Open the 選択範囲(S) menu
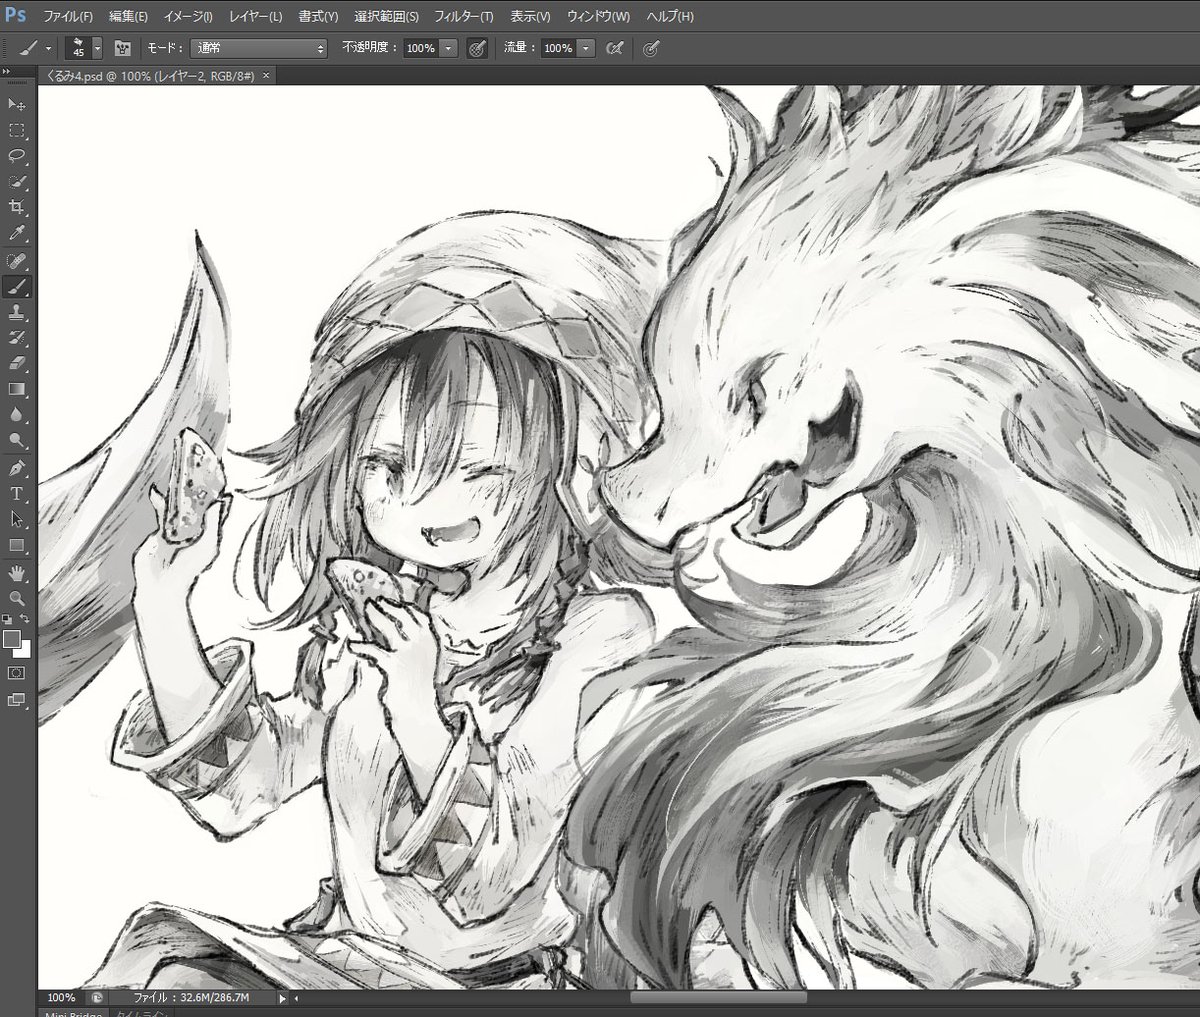Screen dimensions: 1200x1017 coord(387,17)
